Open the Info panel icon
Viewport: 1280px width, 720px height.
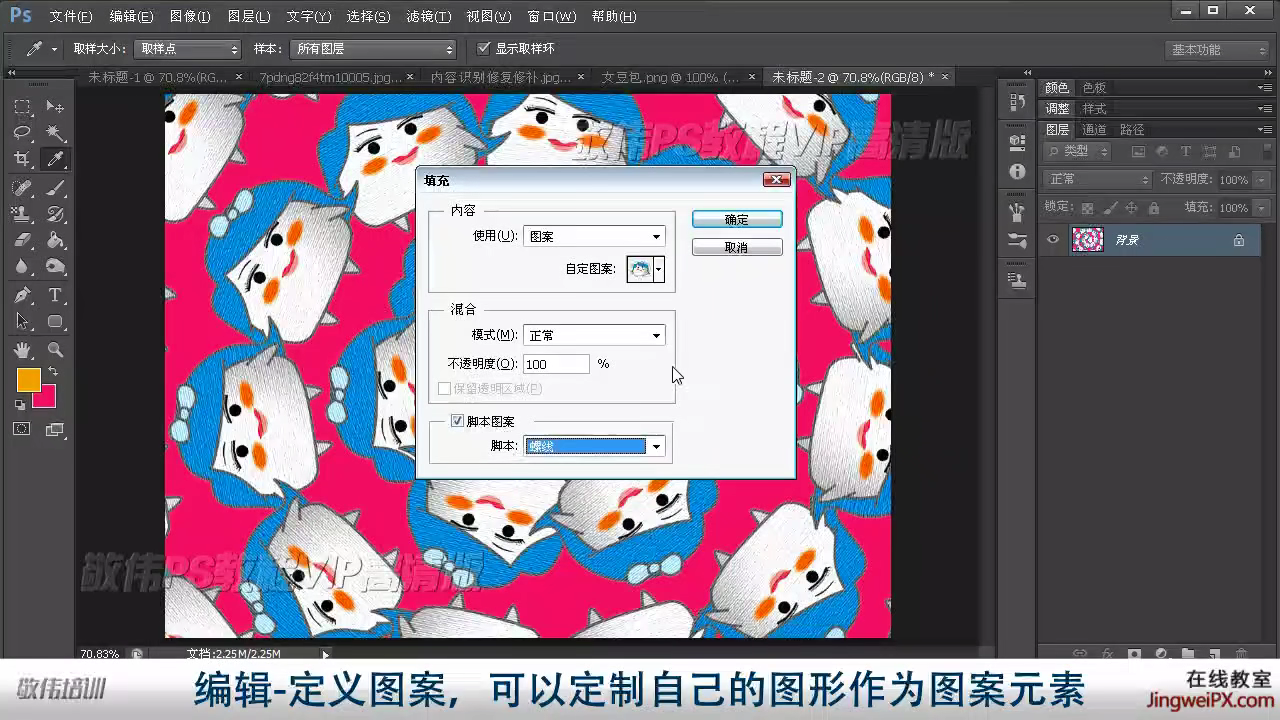[x=1017, y=171]
